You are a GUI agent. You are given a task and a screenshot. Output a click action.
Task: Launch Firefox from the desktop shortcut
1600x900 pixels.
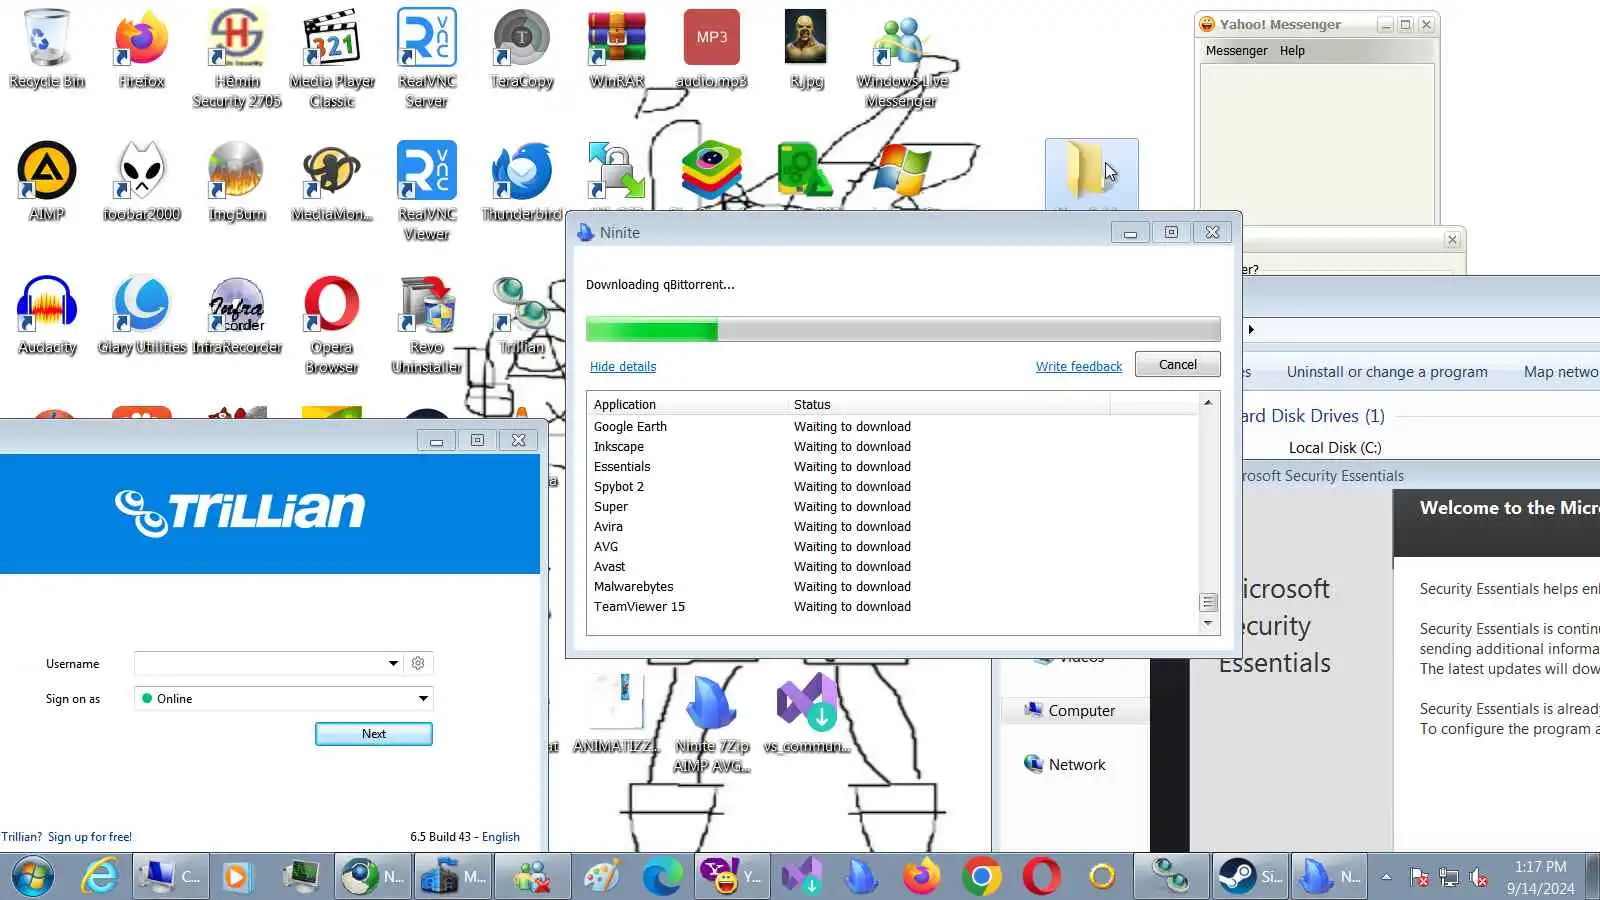pos(141,49)
